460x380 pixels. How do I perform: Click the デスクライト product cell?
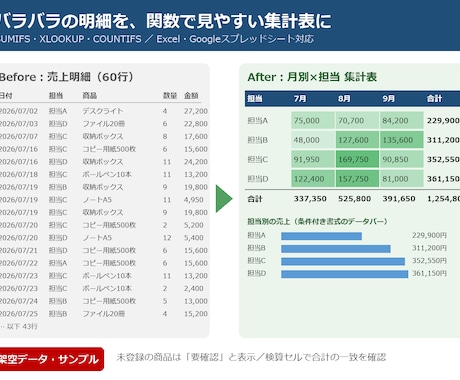click(103, 111)
